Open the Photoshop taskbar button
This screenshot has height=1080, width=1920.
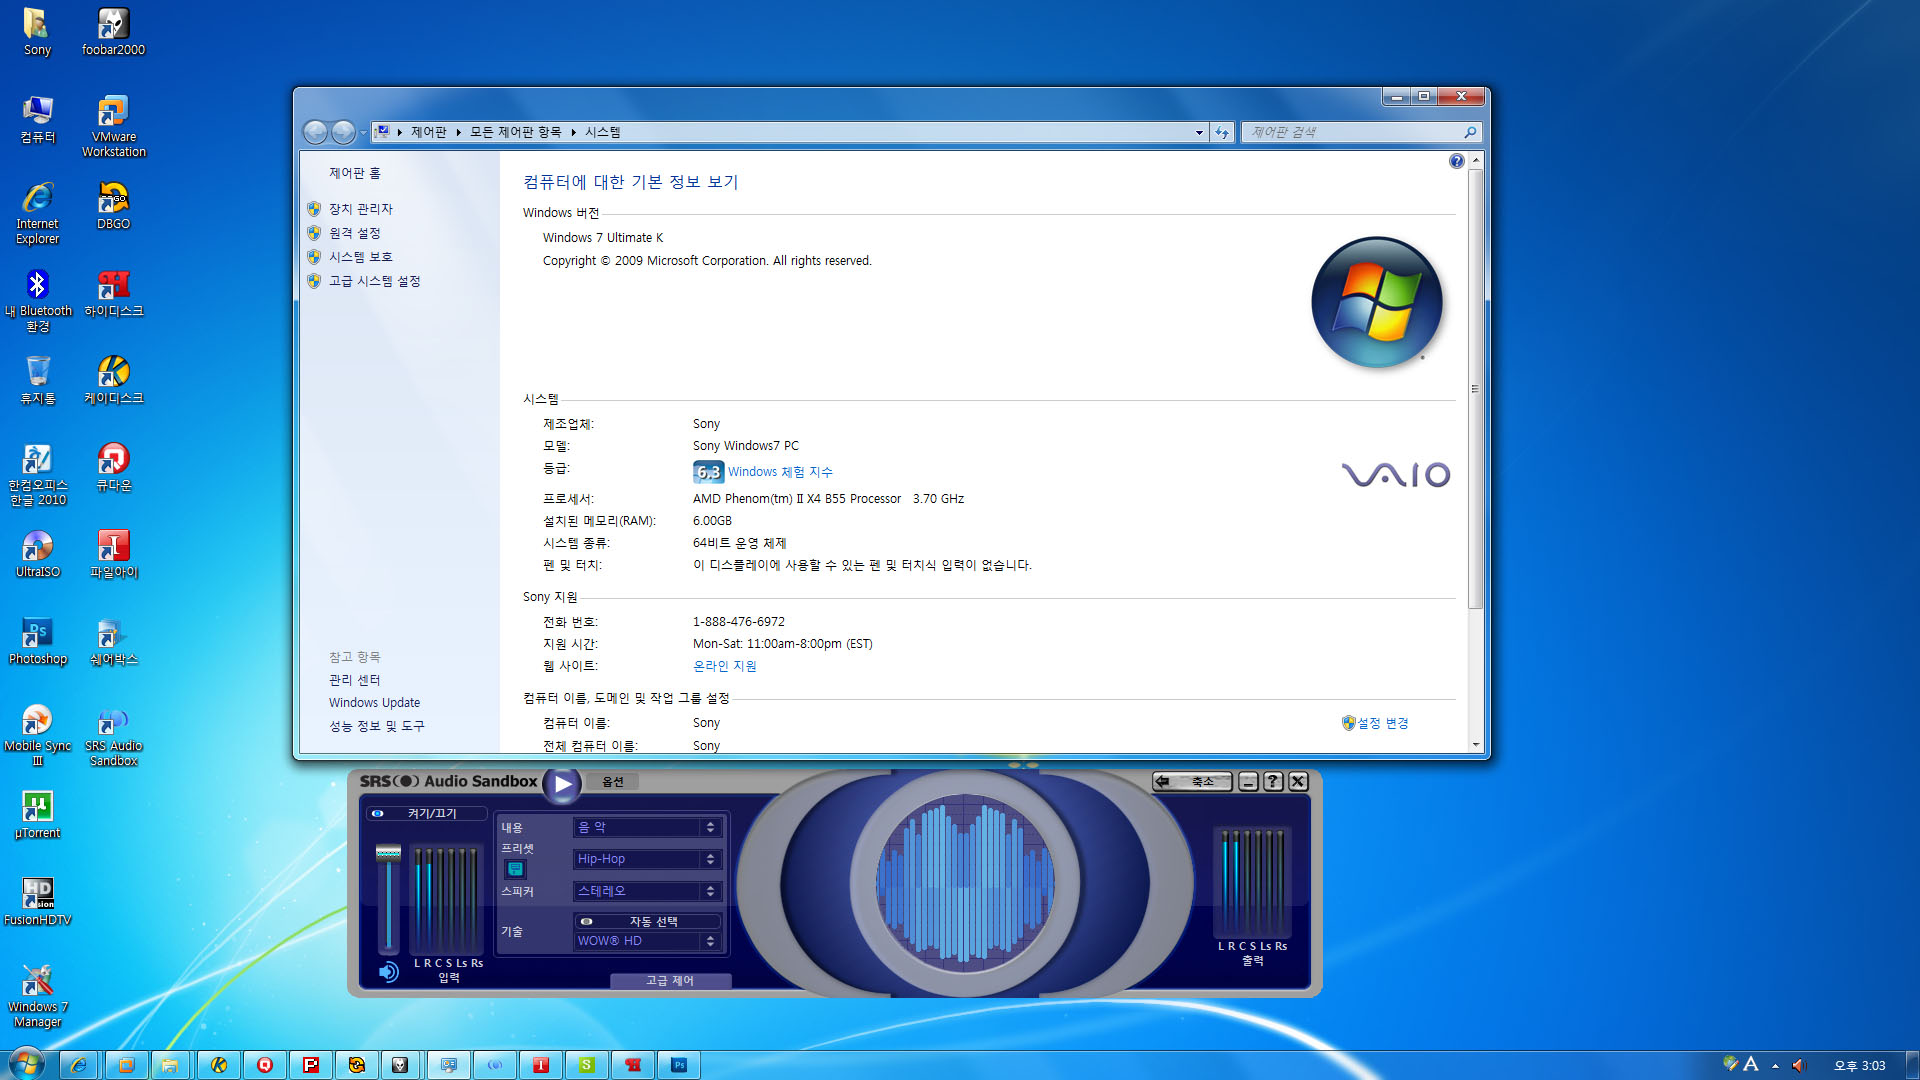pyautogui.click(x=679, y=1065)
